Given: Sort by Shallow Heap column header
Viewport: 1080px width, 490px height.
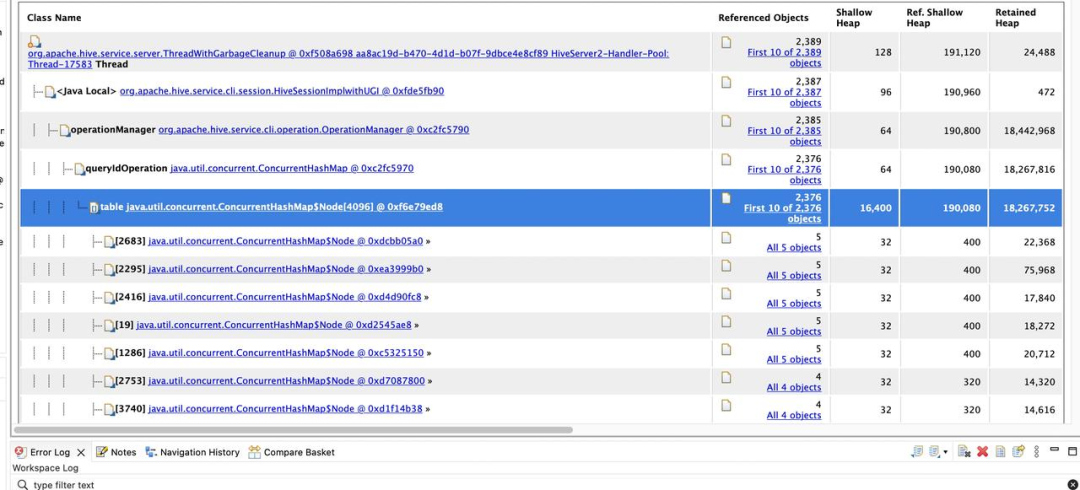Looking at the screenshot, I should click(854, 18).
